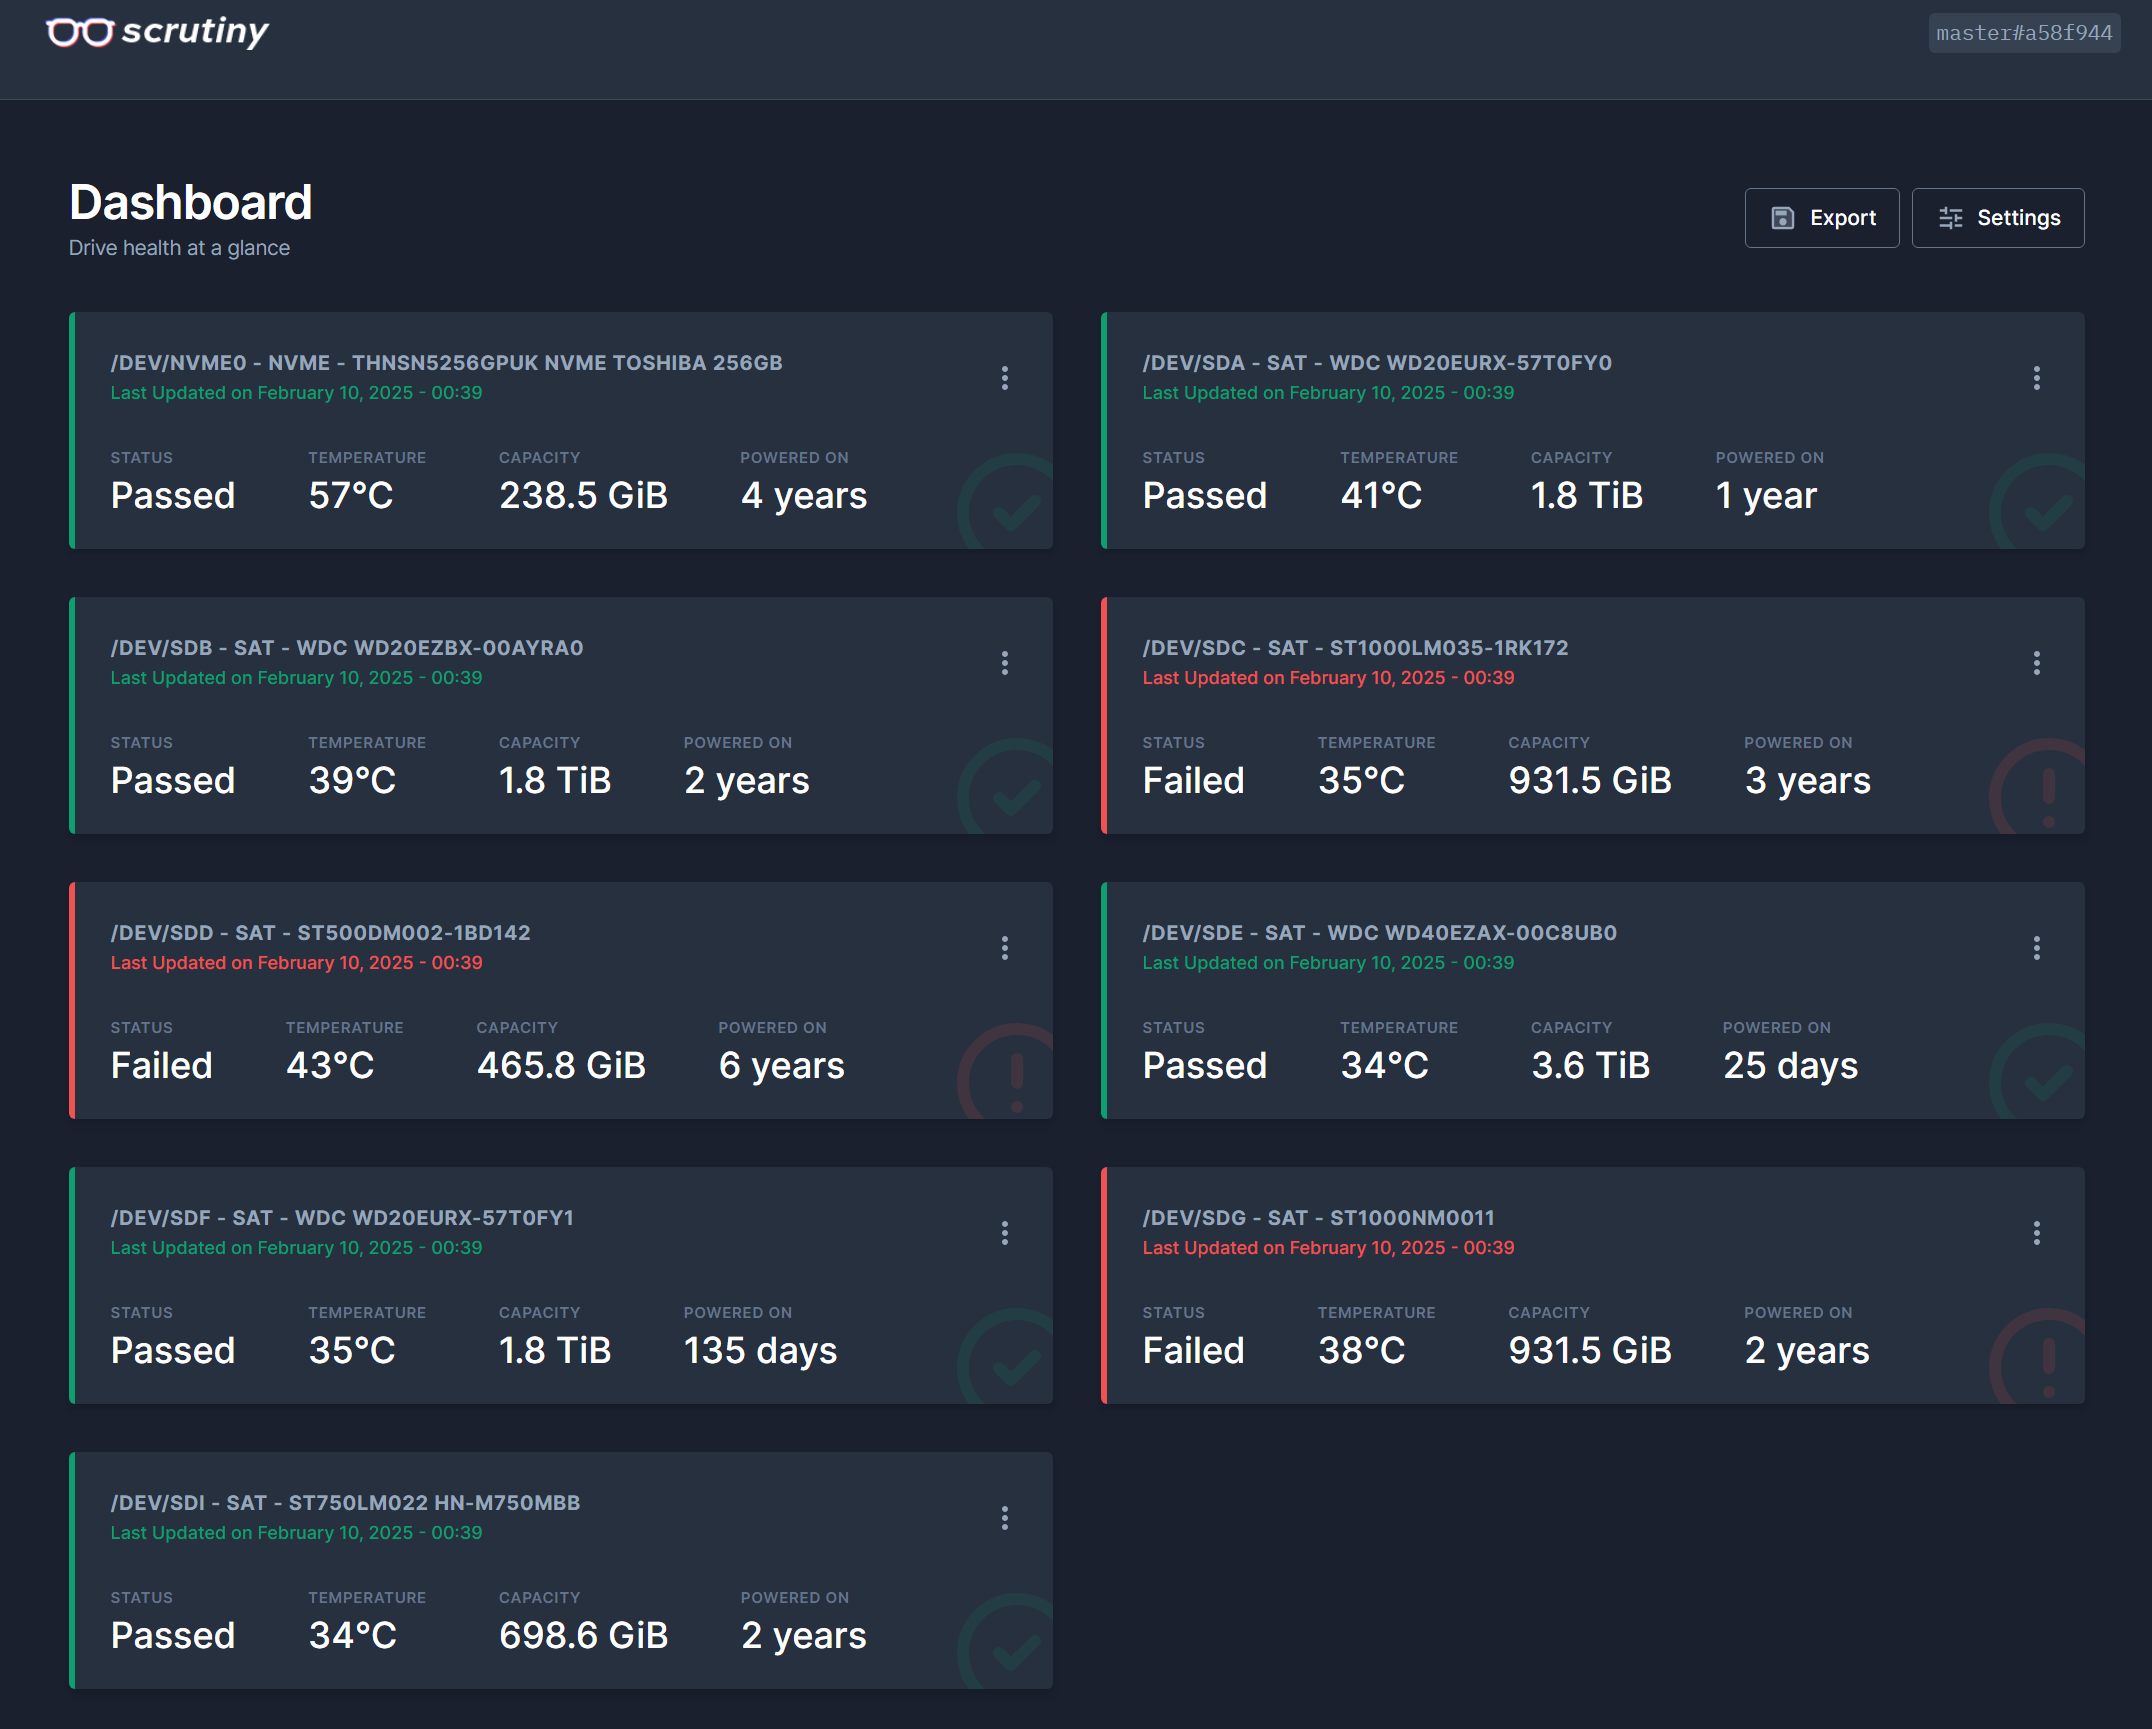Viewport: 2152px width, 1729px height.
Task: Click the scrutiny brand name text
Action: pyautogui.click(x=195, y=31)
